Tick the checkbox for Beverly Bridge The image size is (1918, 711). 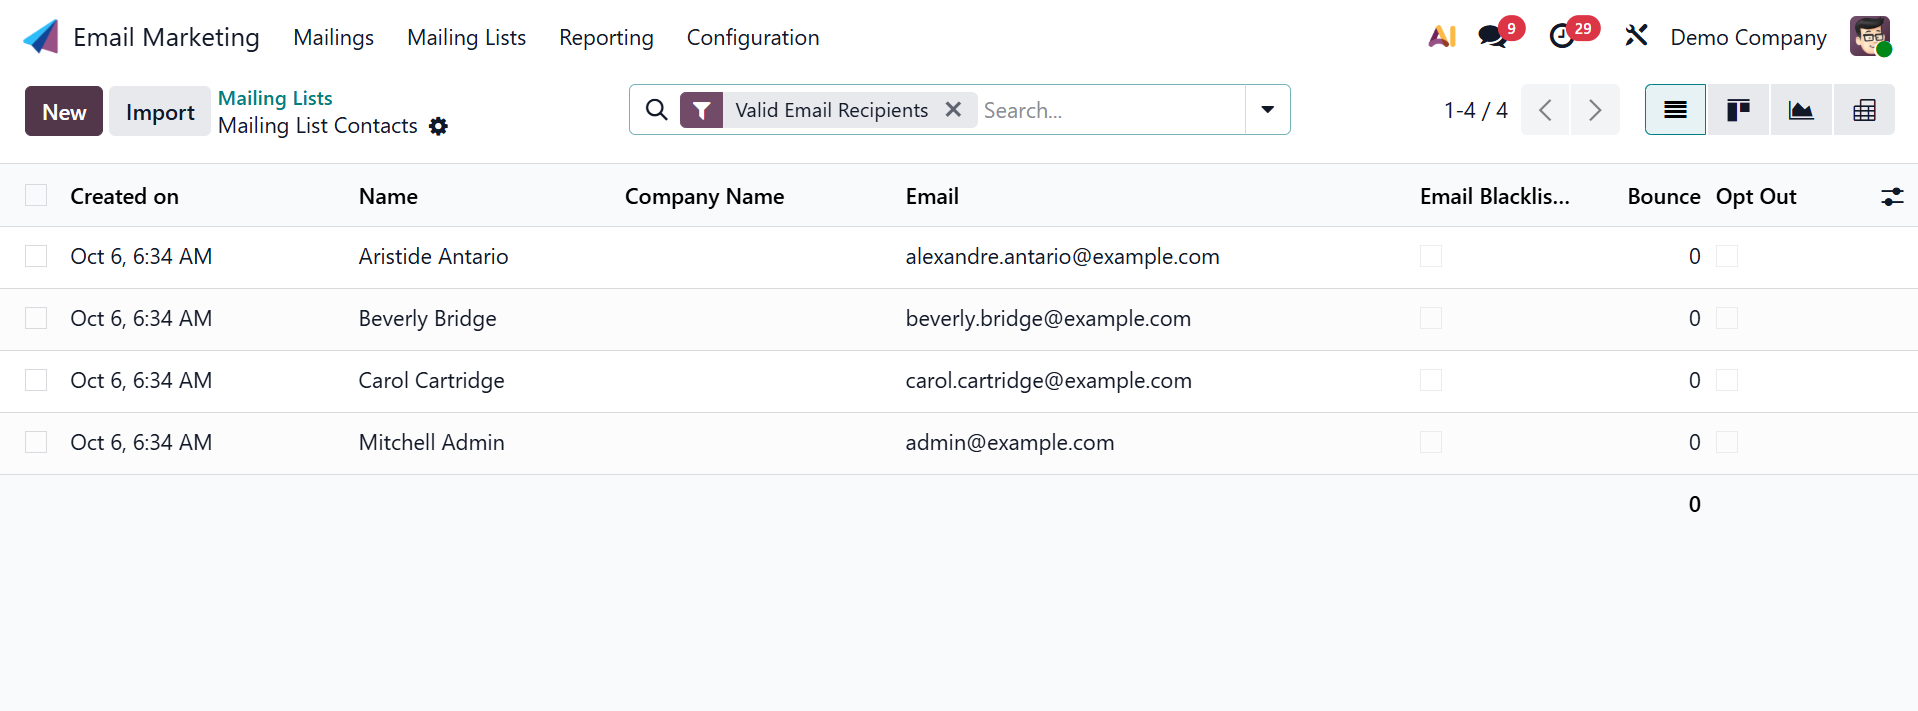click(36, 319)
